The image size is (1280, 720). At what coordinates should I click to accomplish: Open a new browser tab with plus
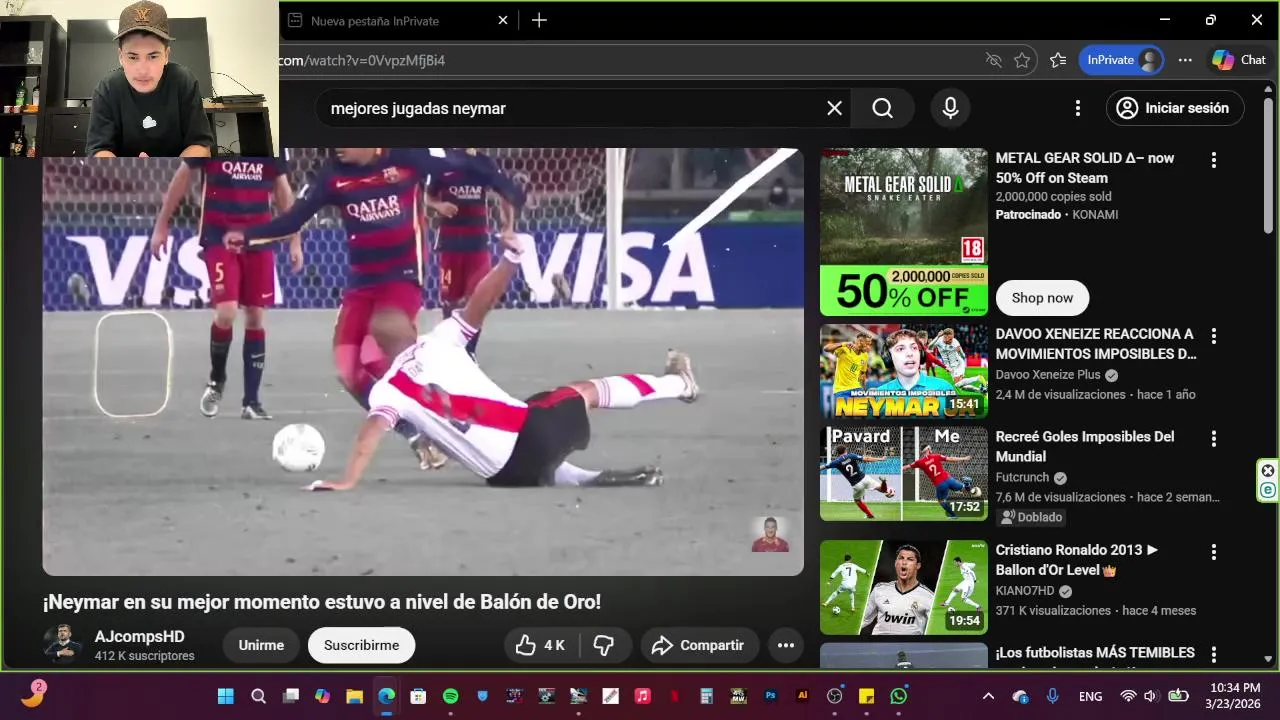pos(539,20)
